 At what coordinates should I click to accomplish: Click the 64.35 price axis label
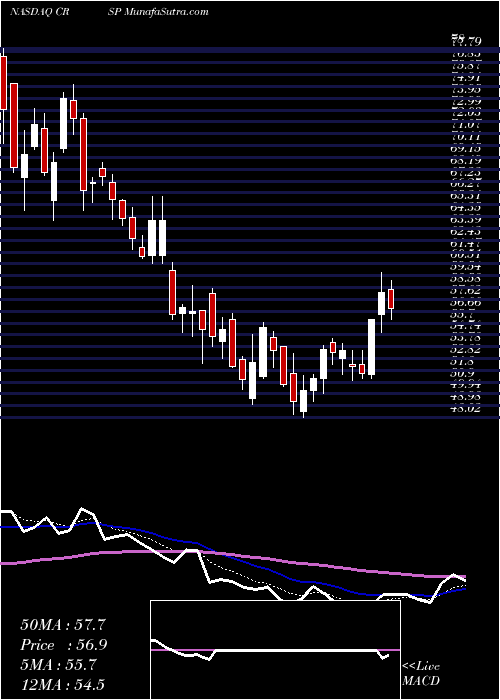pos(466,208)
